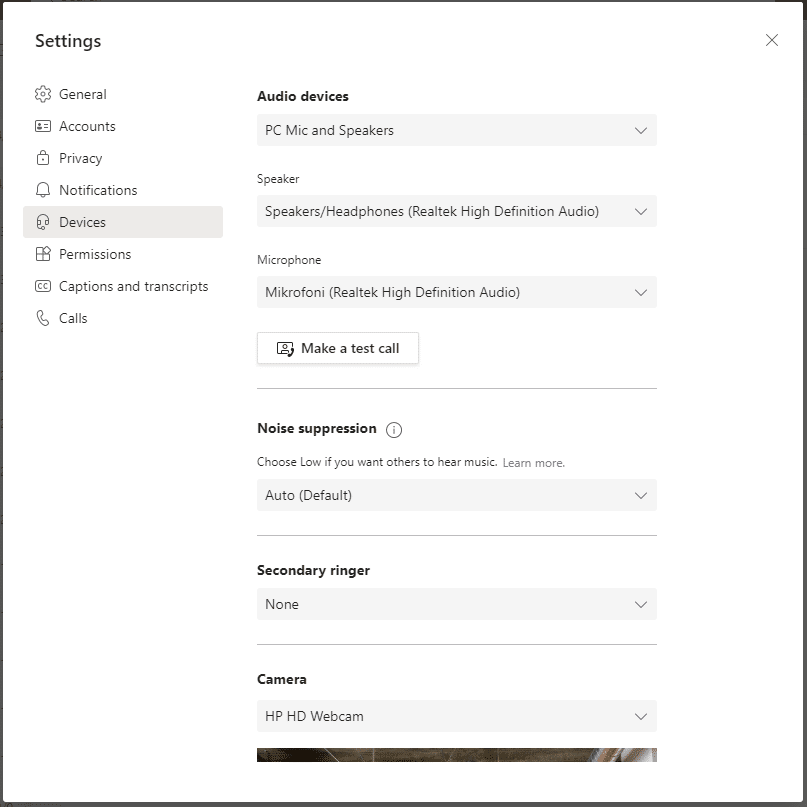Click the Noise suppression info icon
Screen dimensions: 807x807
394,429
